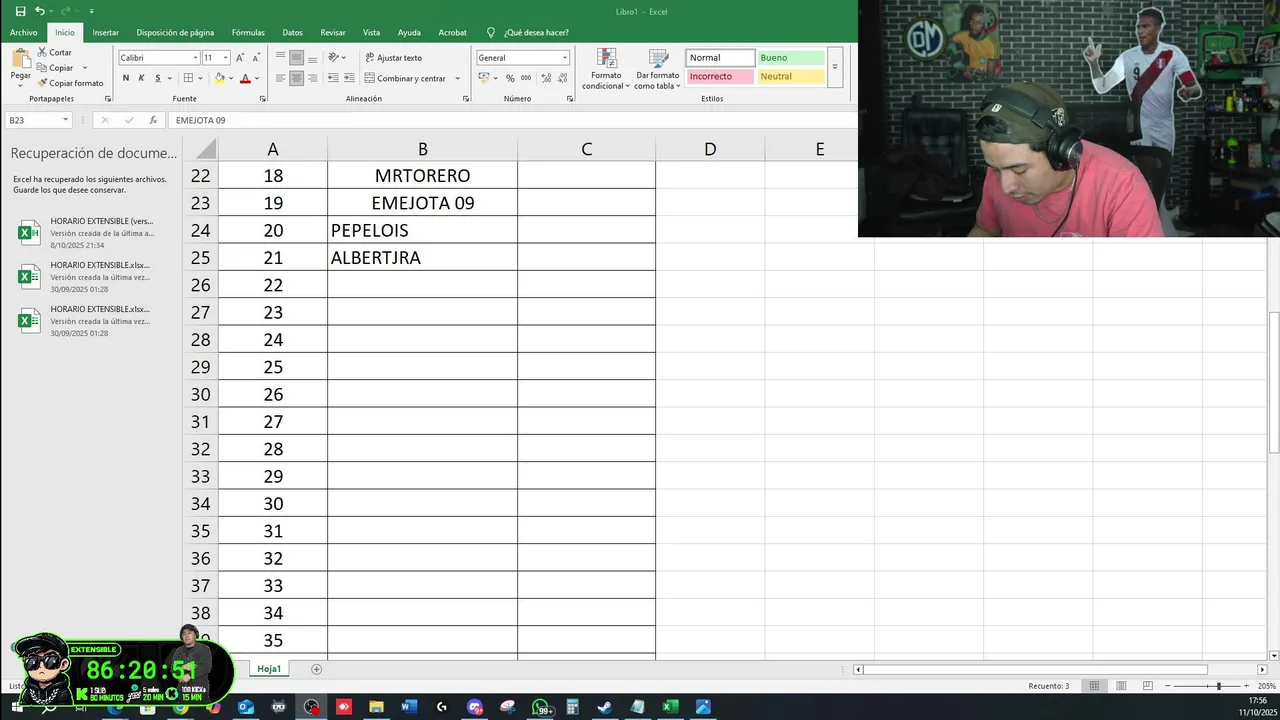Switch to page layout view in status bar
This screenshot has width=1280, height=720.
[x=1120, y=686]
